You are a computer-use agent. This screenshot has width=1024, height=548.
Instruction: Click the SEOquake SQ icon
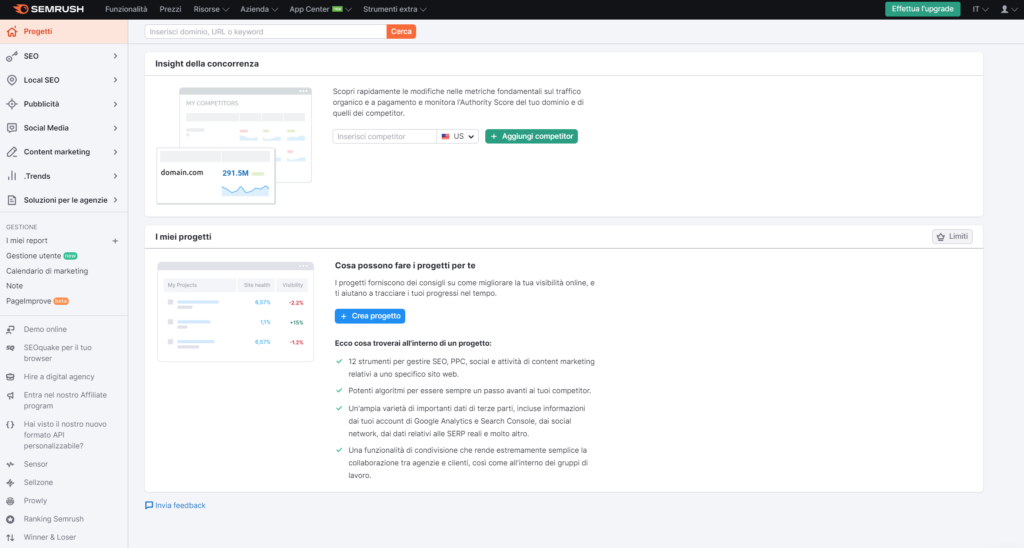click(10, 347)
